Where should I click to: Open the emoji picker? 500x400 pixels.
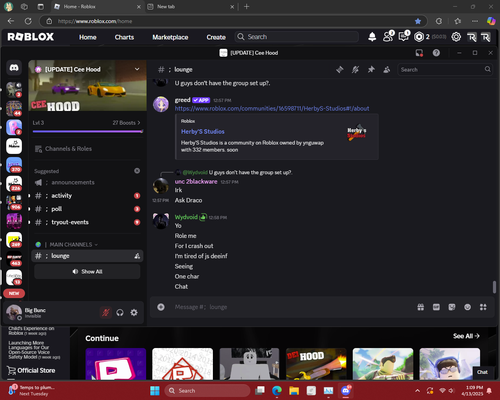pos(467,307)
